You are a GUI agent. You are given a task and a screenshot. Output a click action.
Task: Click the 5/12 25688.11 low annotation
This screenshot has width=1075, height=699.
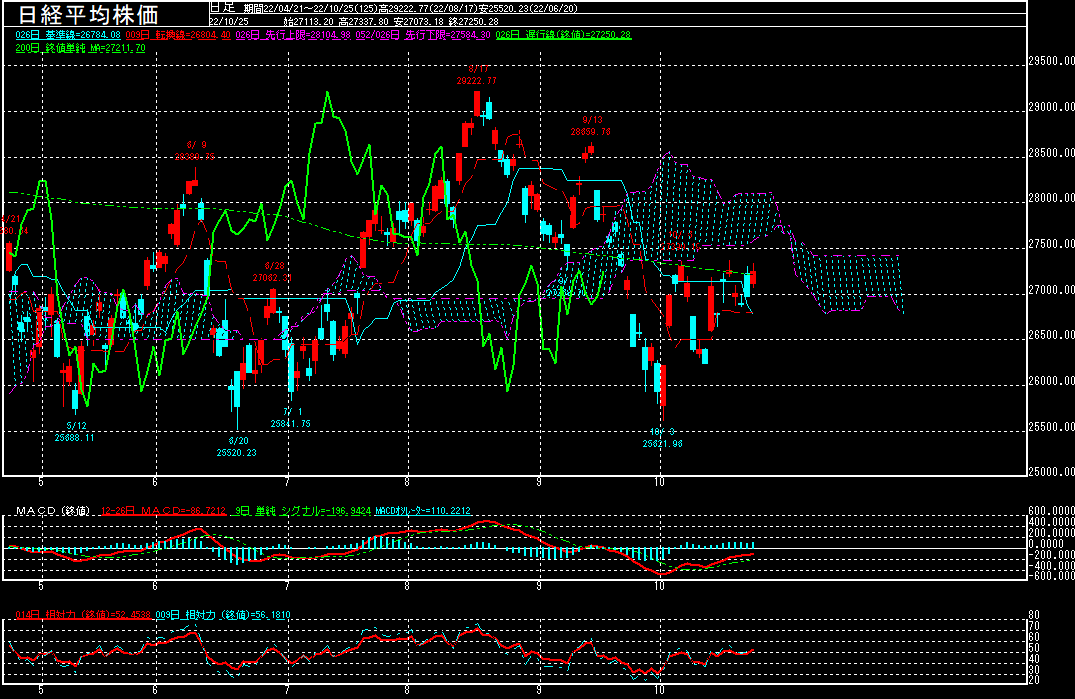[x=75, y=432]
